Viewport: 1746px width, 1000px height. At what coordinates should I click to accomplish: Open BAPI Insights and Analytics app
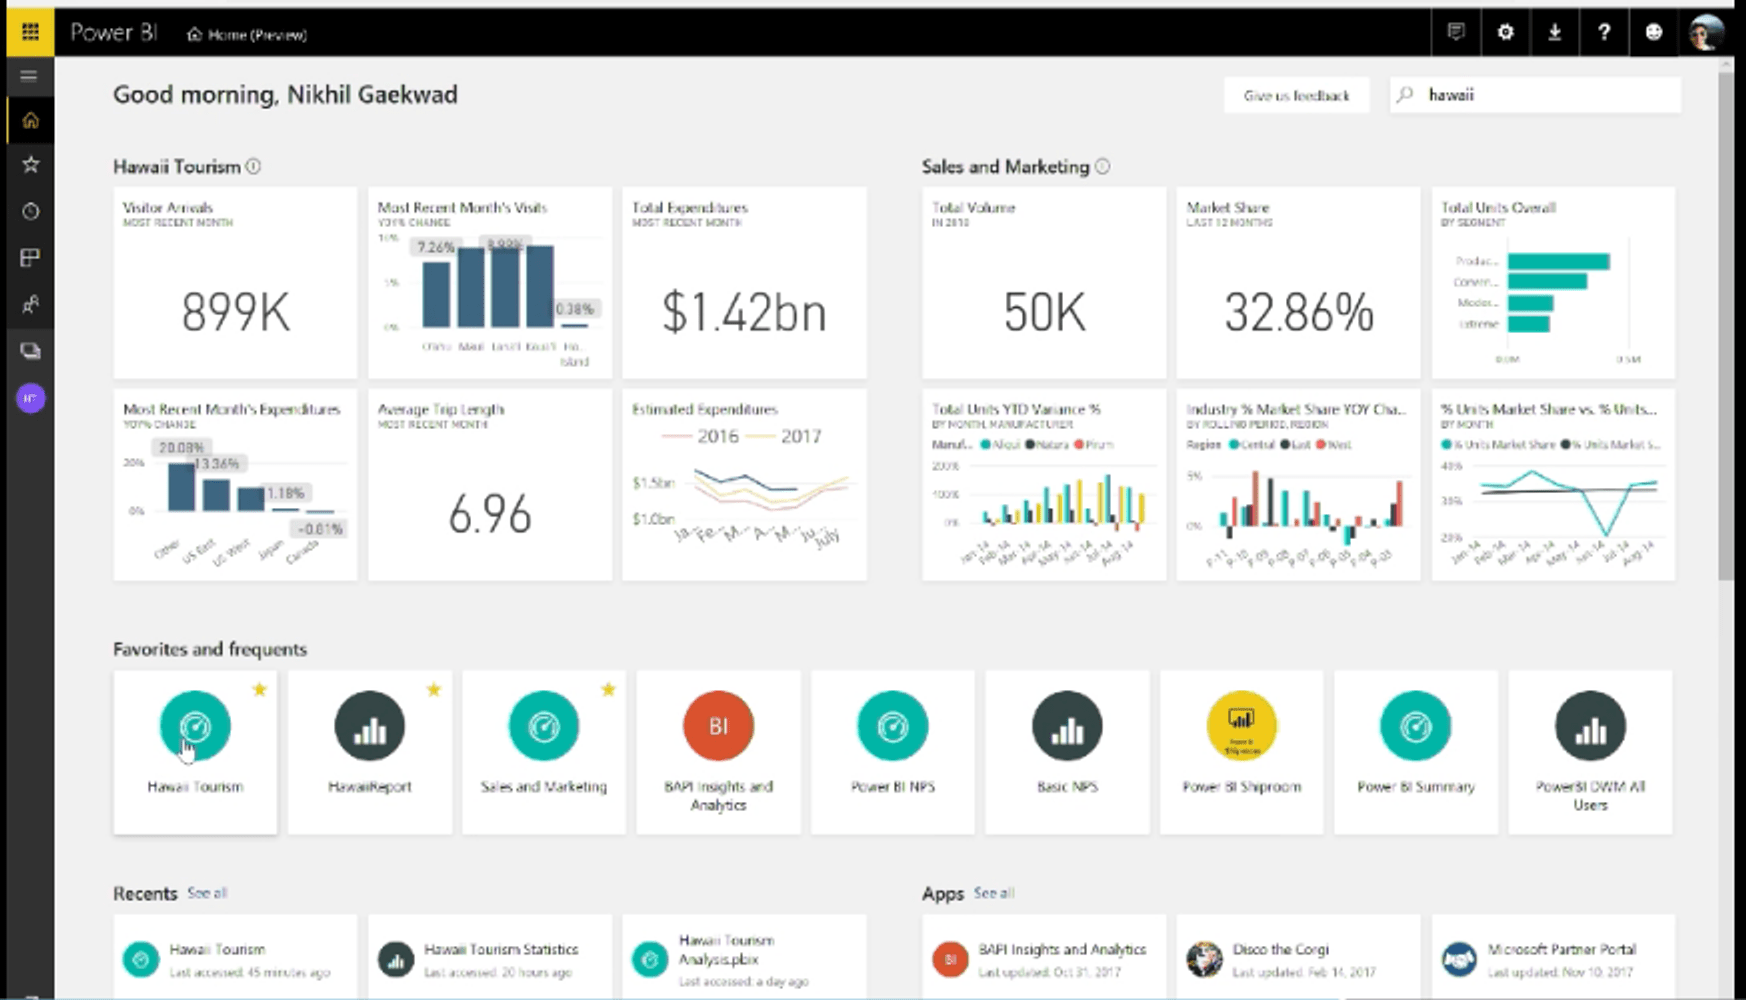pos(1044,957)
